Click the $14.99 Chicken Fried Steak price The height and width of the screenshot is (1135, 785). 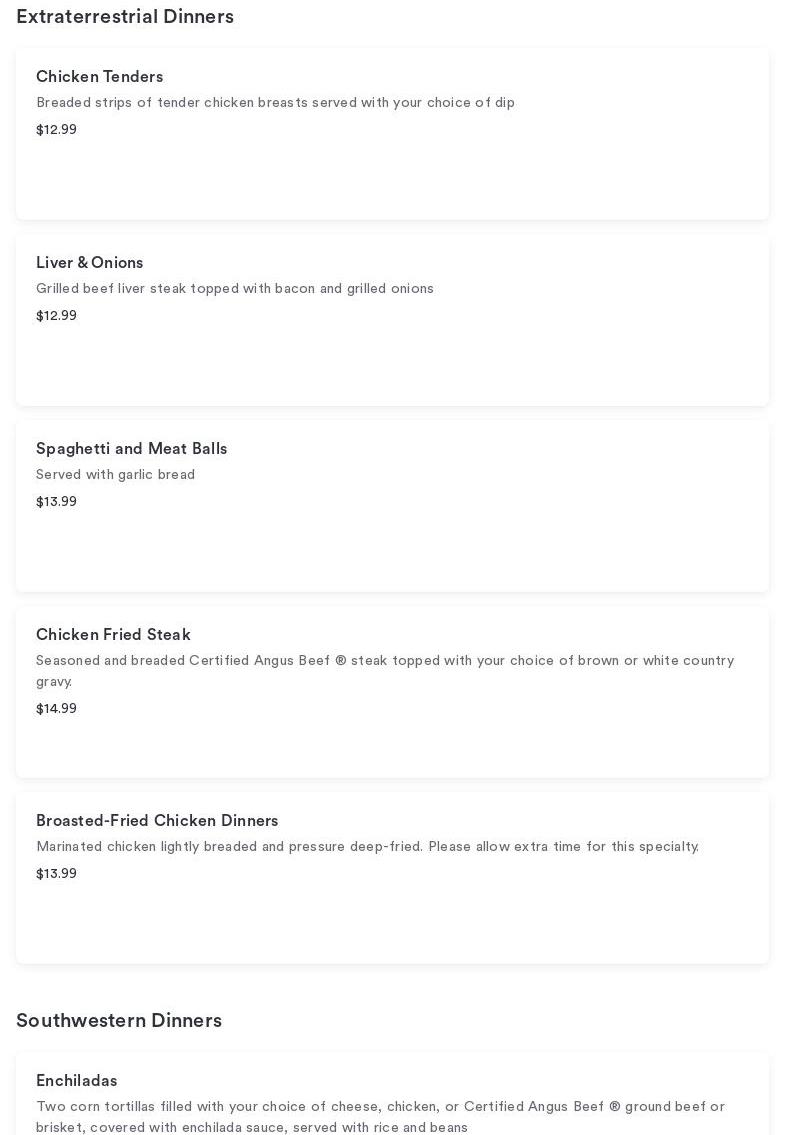56,709
